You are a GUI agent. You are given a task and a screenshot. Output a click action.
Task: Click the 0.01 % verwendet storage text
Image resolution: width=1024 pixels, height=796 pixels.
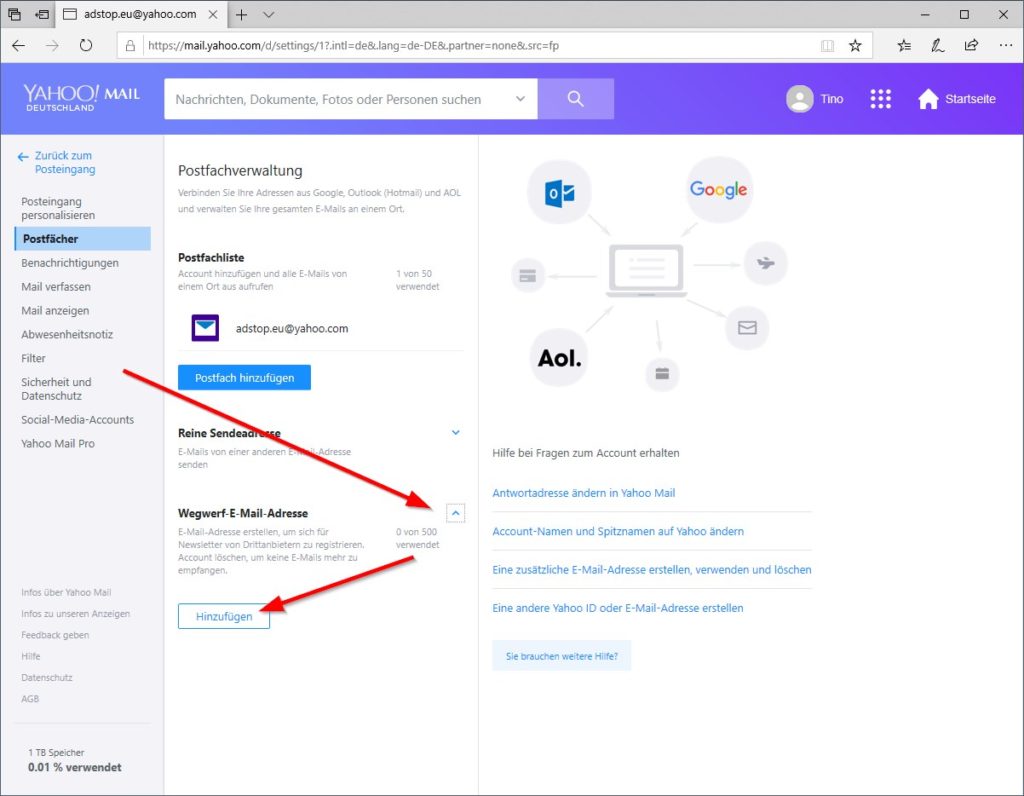point(74,767)
